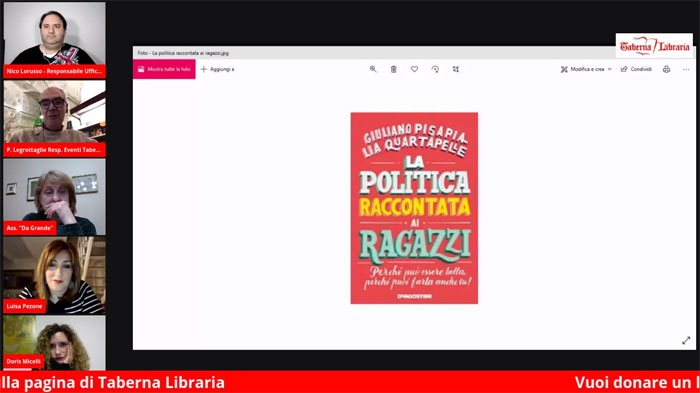Select Nico Lorusso video tile

(x=54, y=40)
